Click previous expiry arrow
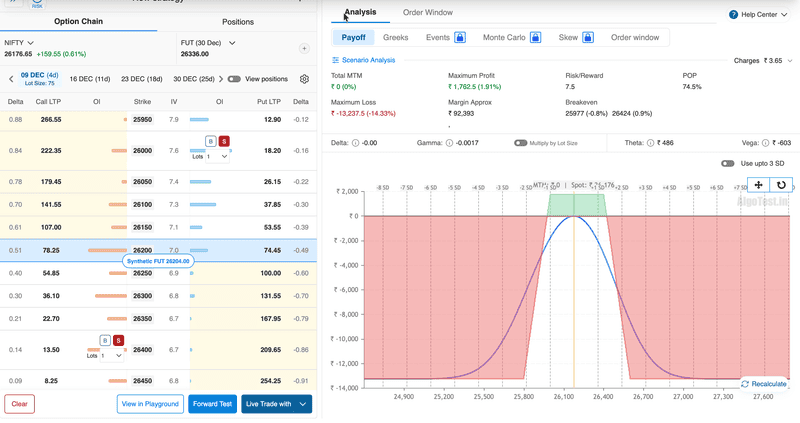Image resolution: width=800 pixels, height=423 pixels. [11, 78]
